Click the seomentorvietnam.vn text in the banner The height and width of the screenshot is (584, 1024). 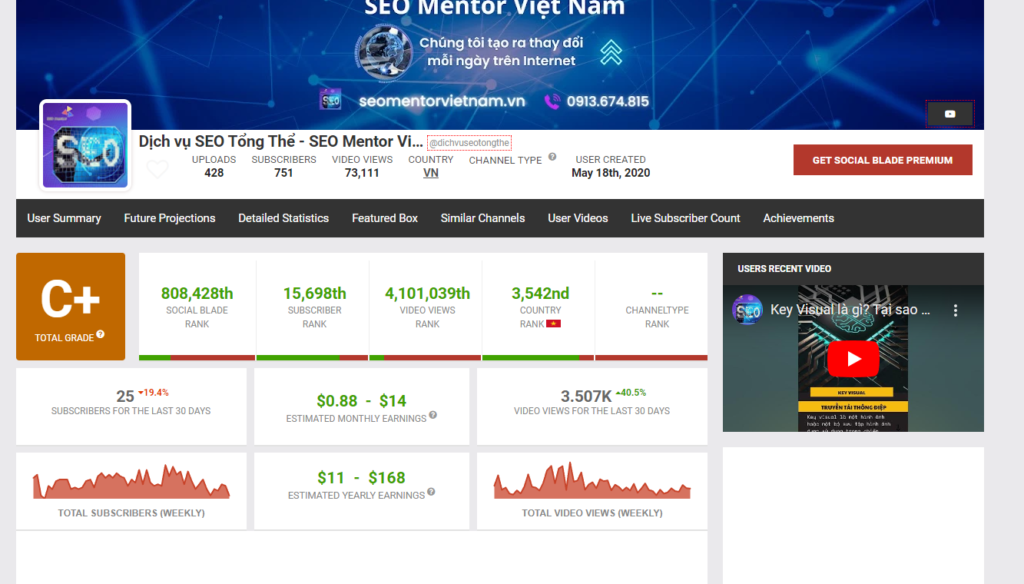pos(442,101)
